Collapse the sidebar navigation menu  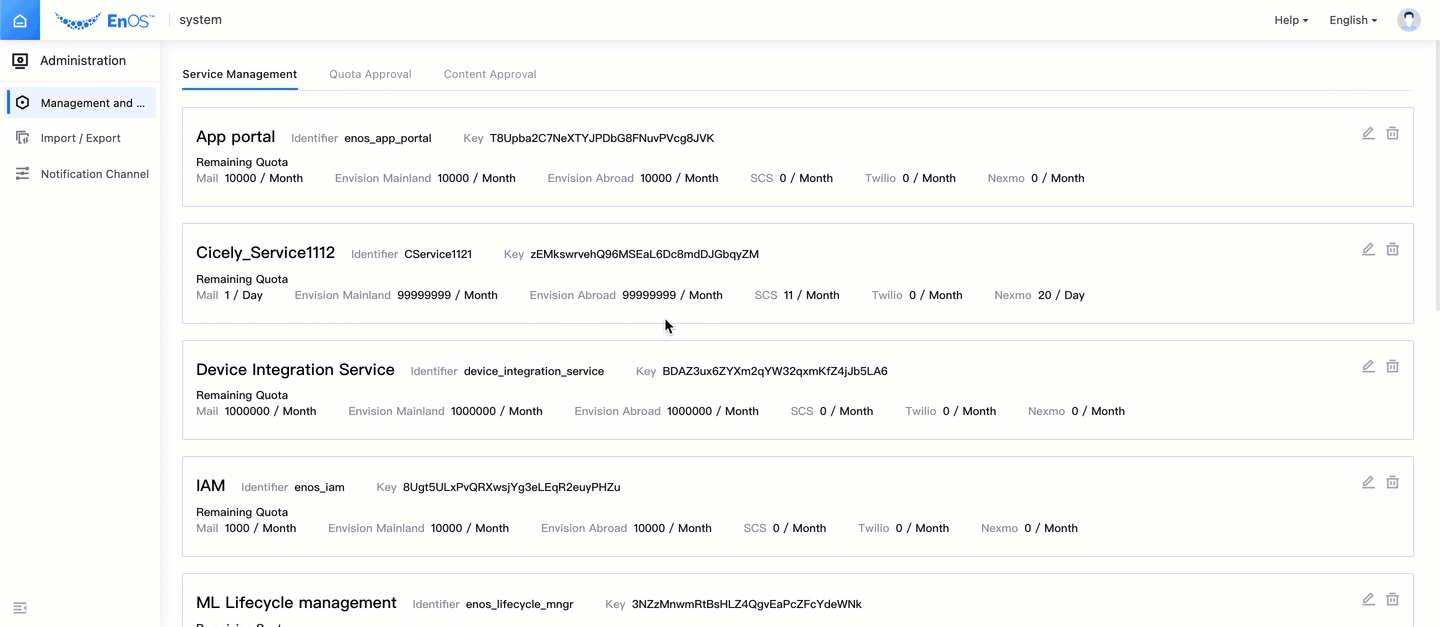coord(20,608)
